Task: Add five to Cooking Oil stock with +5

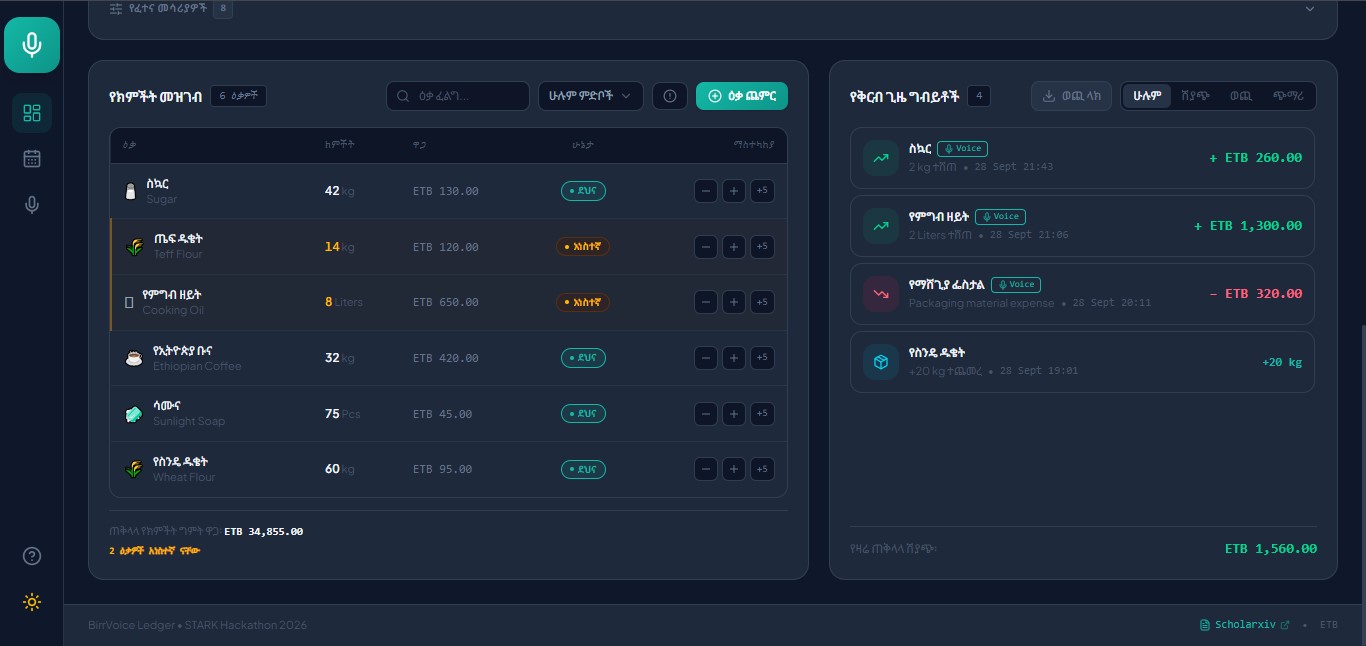Action: click(x=762, y=302)
